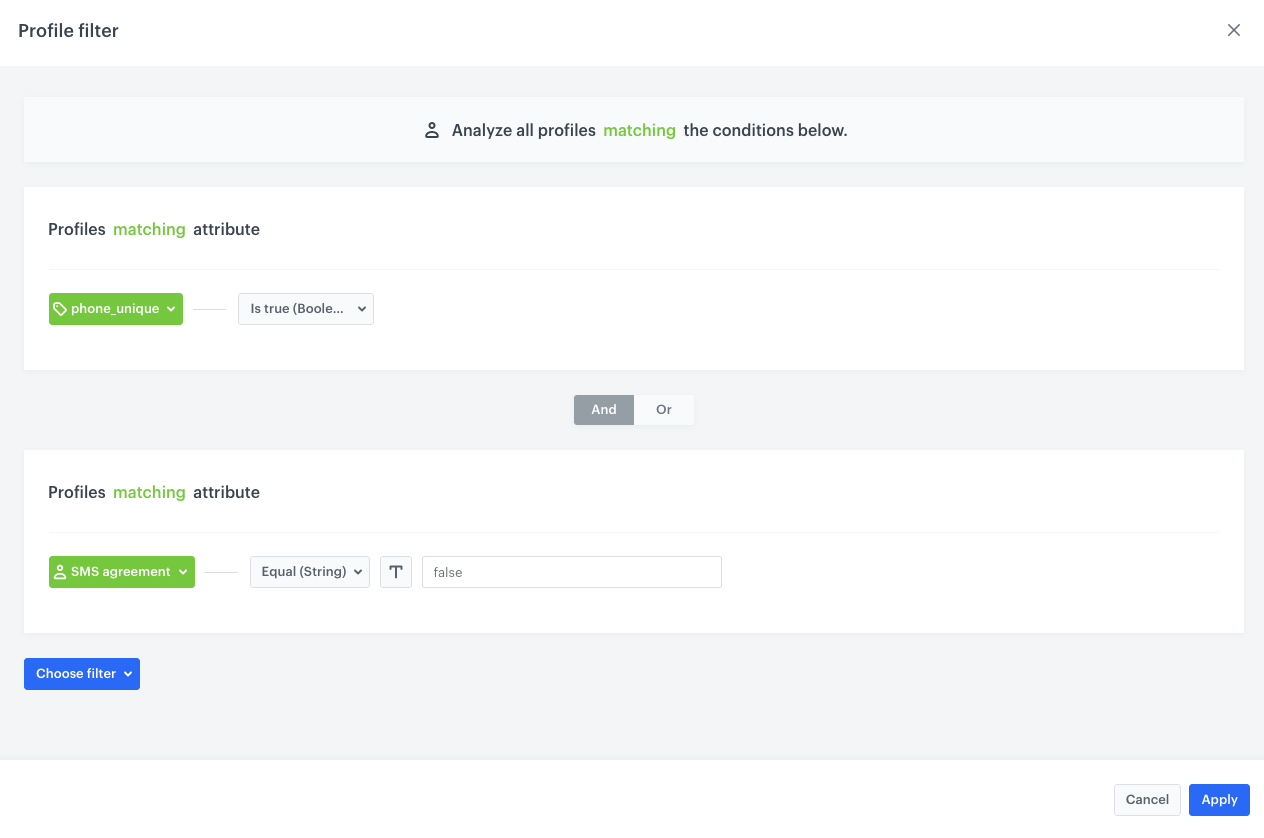The width and height of the screenshot is (1264, 838).
Task: Click the profile icon beside Analyze all profiles
Action: 432,130
